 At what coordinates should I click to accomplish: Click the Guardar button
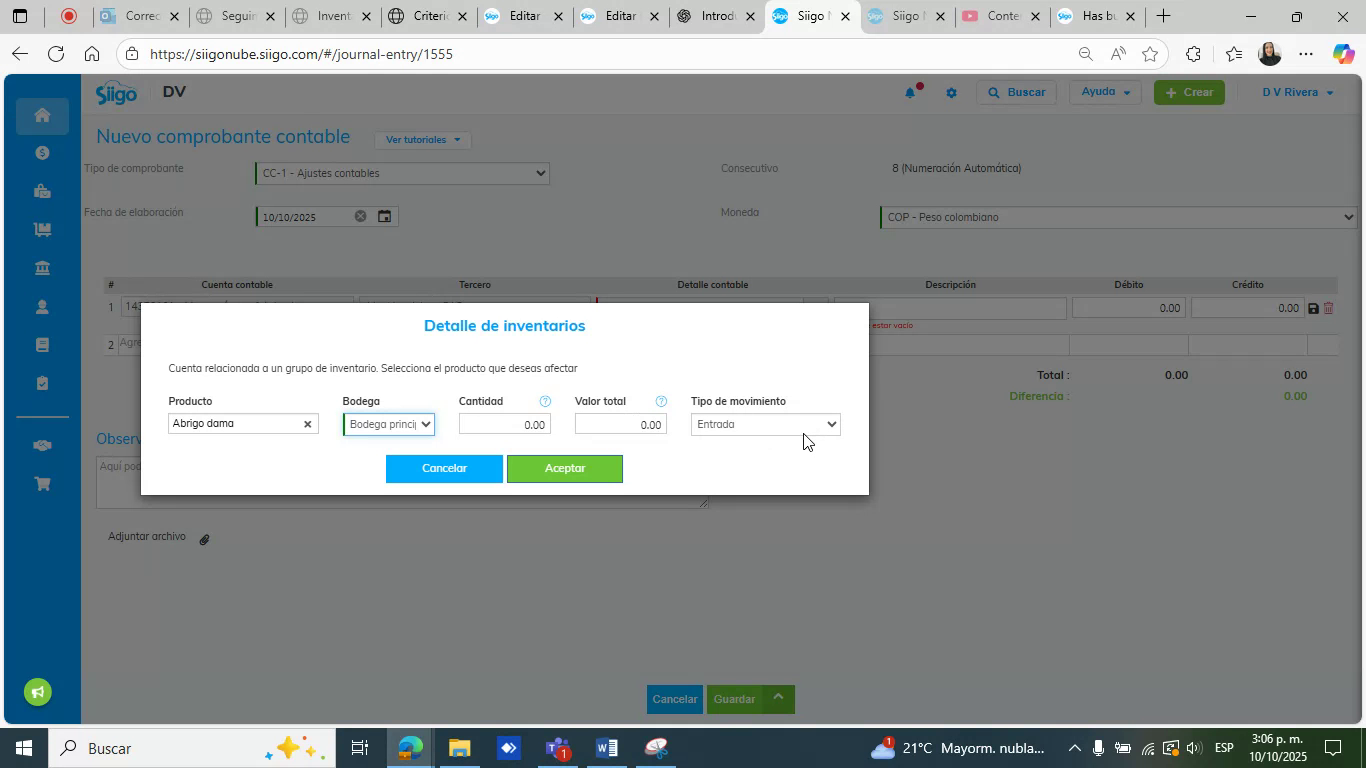click(733, 699)
